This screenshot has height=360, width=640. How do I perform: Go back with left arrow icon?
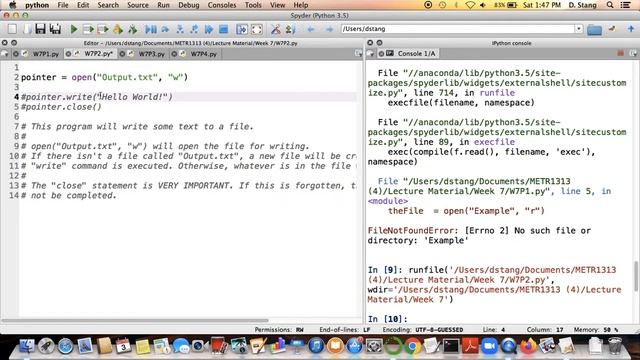click(311, 29)
